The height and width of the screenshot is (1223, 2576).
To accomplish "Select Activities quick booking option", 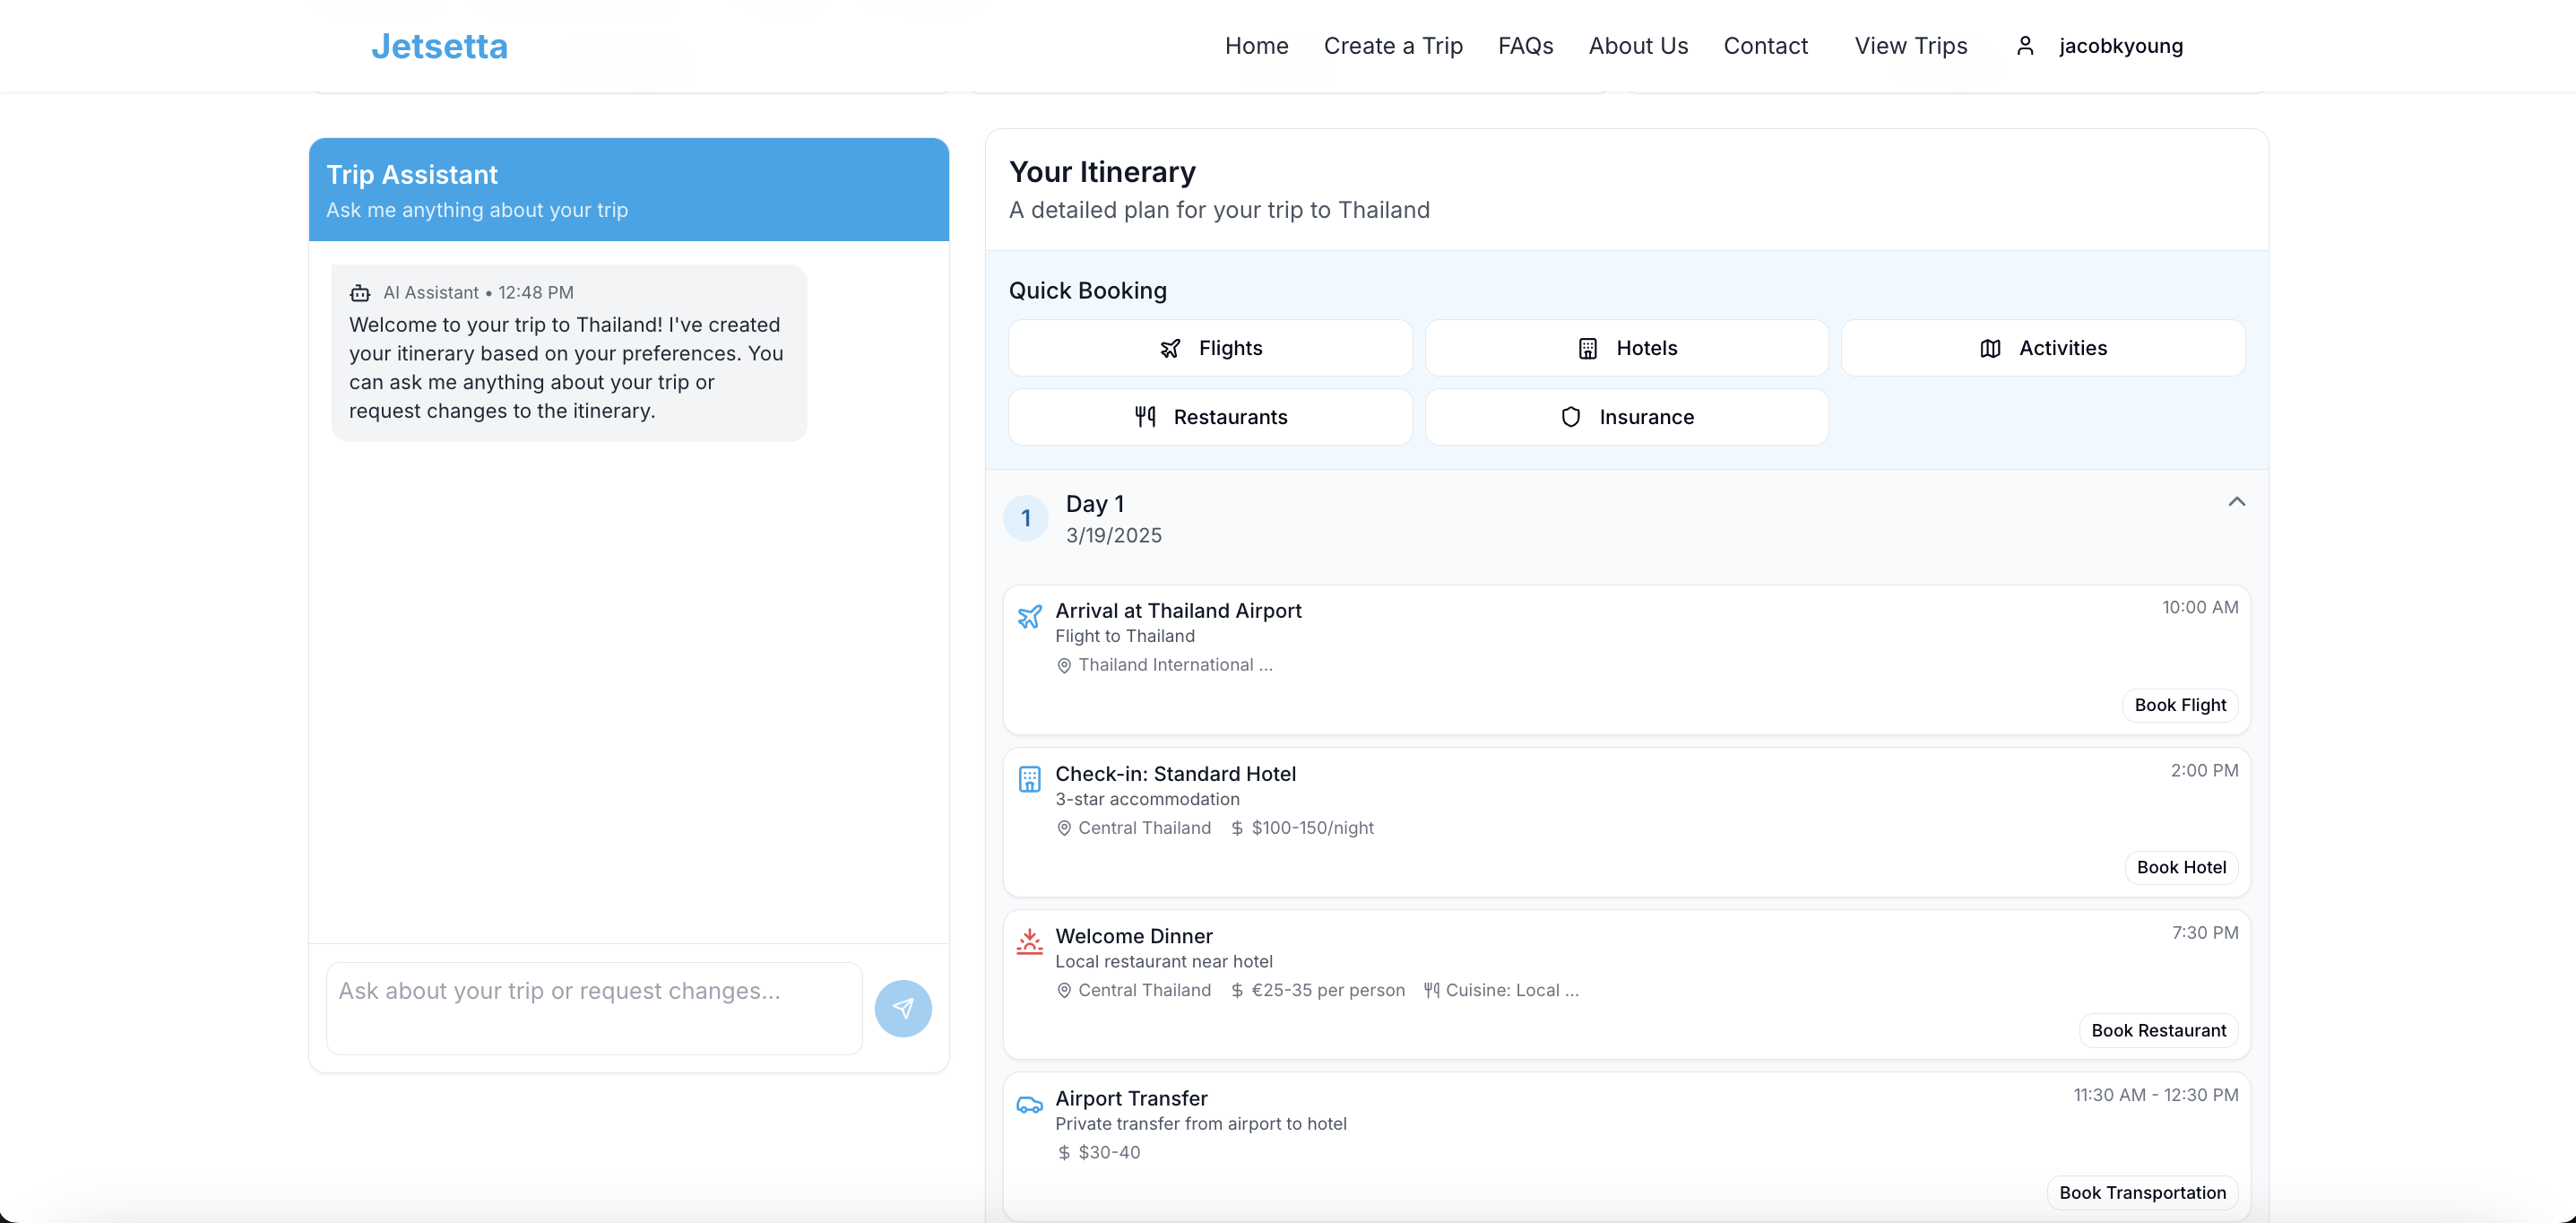I will tap(2042, 348).
